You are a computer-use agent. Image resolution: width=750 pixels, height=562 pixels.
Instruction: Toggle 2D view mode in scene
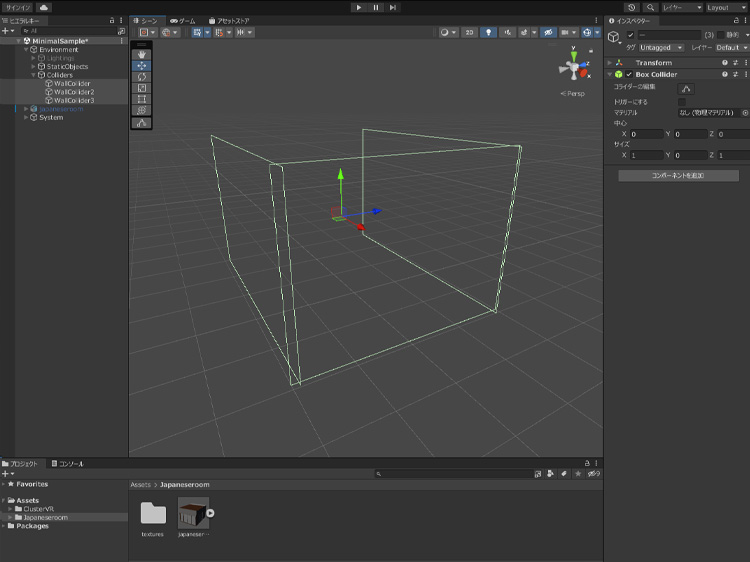click(470, 32)
